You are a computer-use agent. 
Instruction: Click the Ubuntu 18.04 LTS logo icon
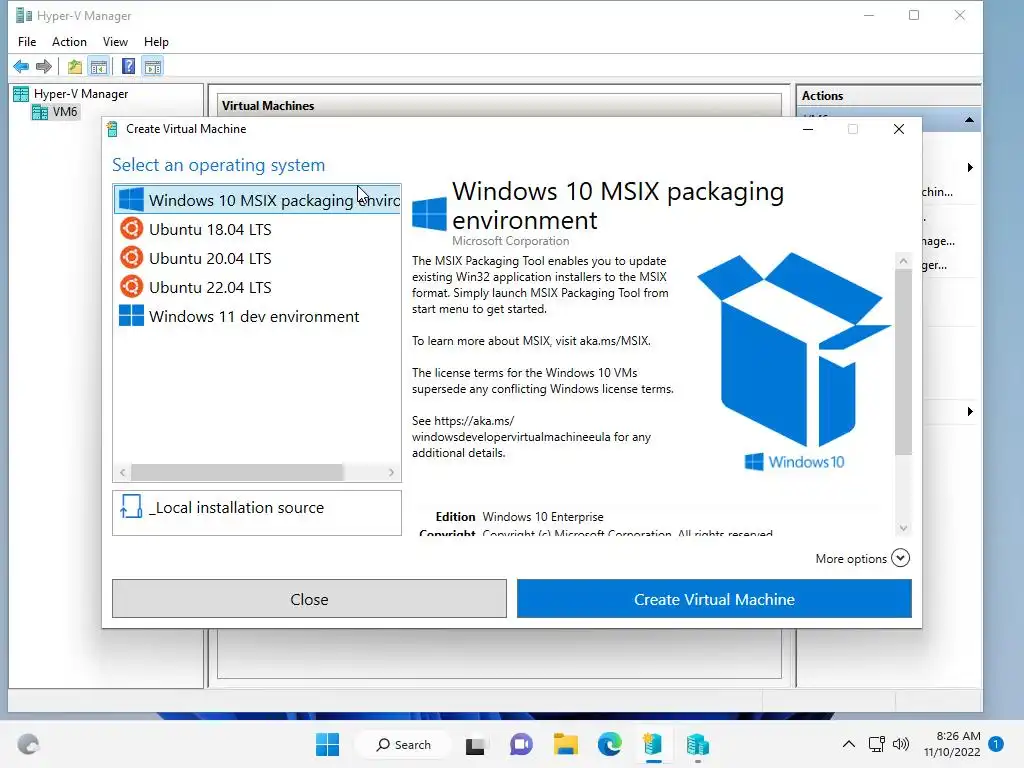tap(131, 229)
